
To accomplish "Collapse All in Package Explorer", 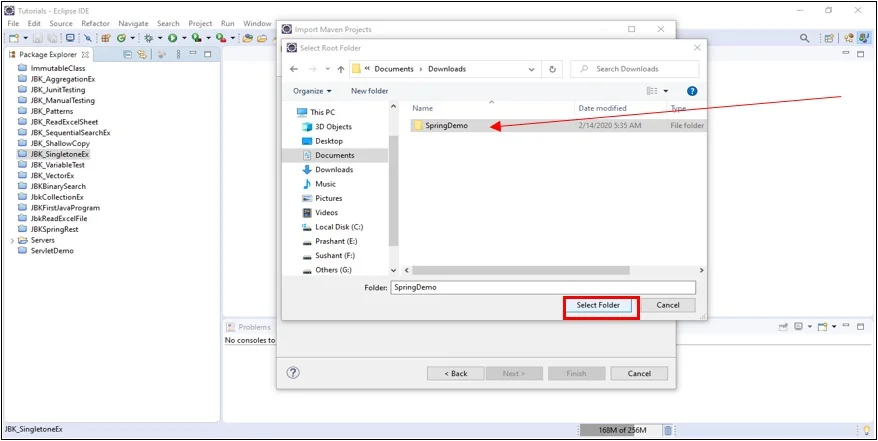I will pos(127,54).
